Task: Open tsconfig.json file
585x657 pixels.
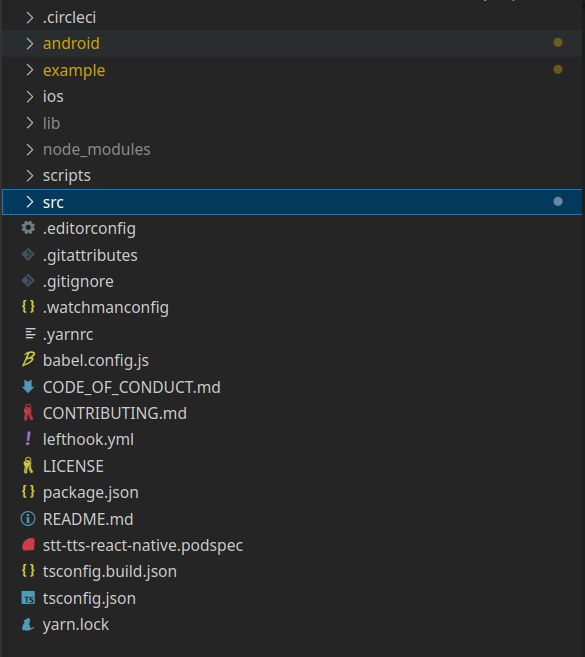Action: tap(89, 598)
